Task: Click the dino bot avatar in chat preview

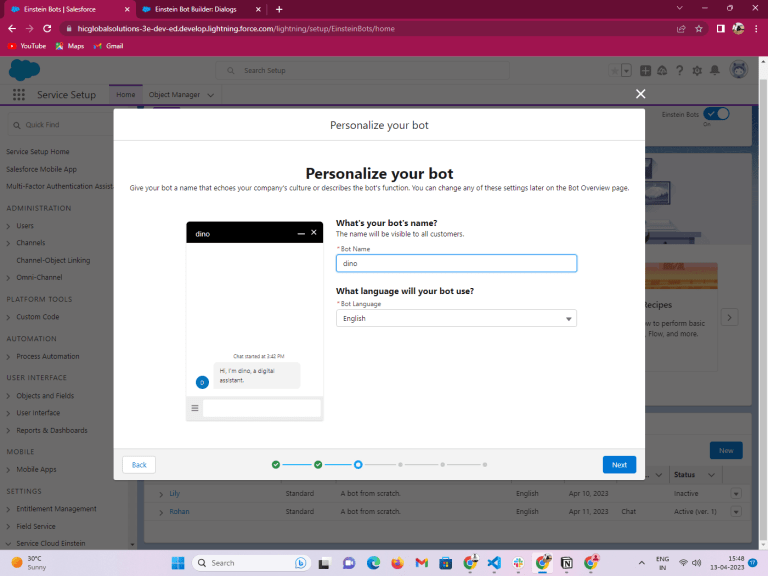Action: (x=202, y=382)
